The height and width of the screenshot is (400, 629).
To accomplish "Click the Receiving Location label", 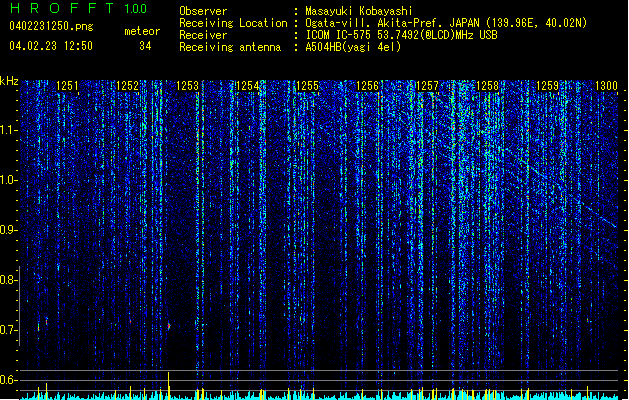I will coord(233,23).
